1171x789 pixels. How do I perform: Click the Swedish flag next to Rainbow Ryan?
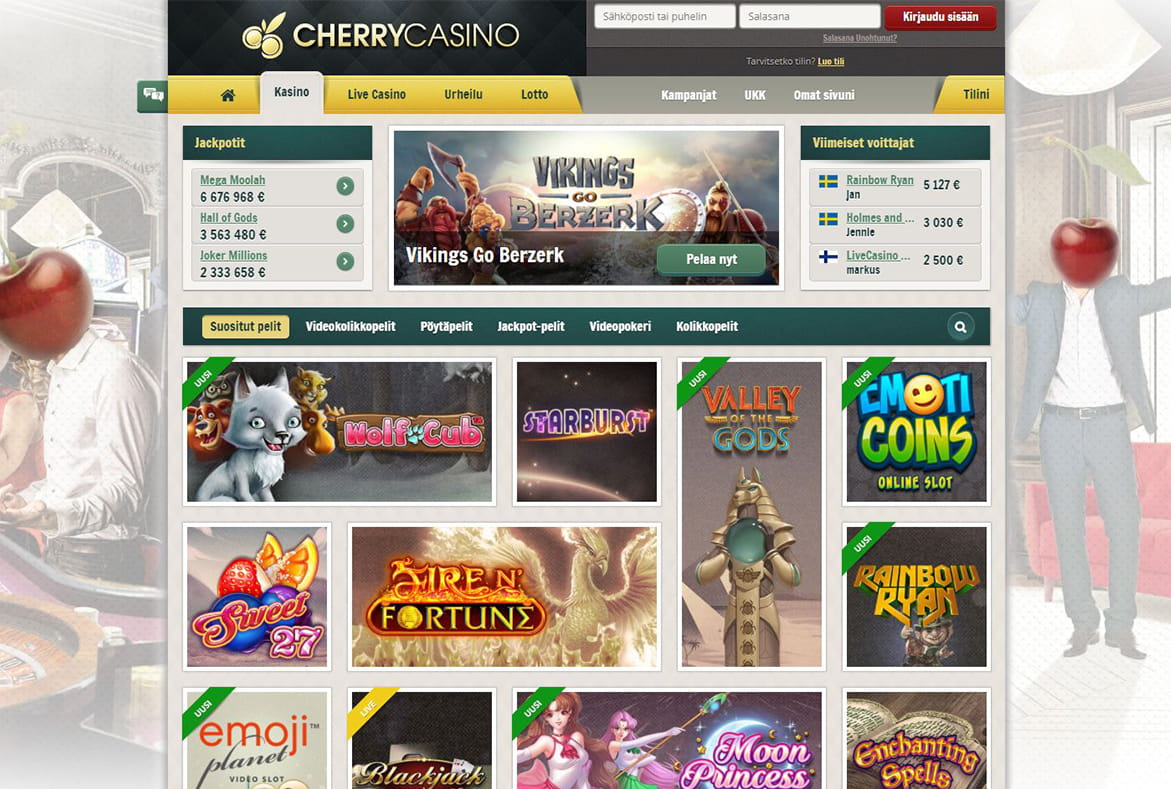pos(828,181)
